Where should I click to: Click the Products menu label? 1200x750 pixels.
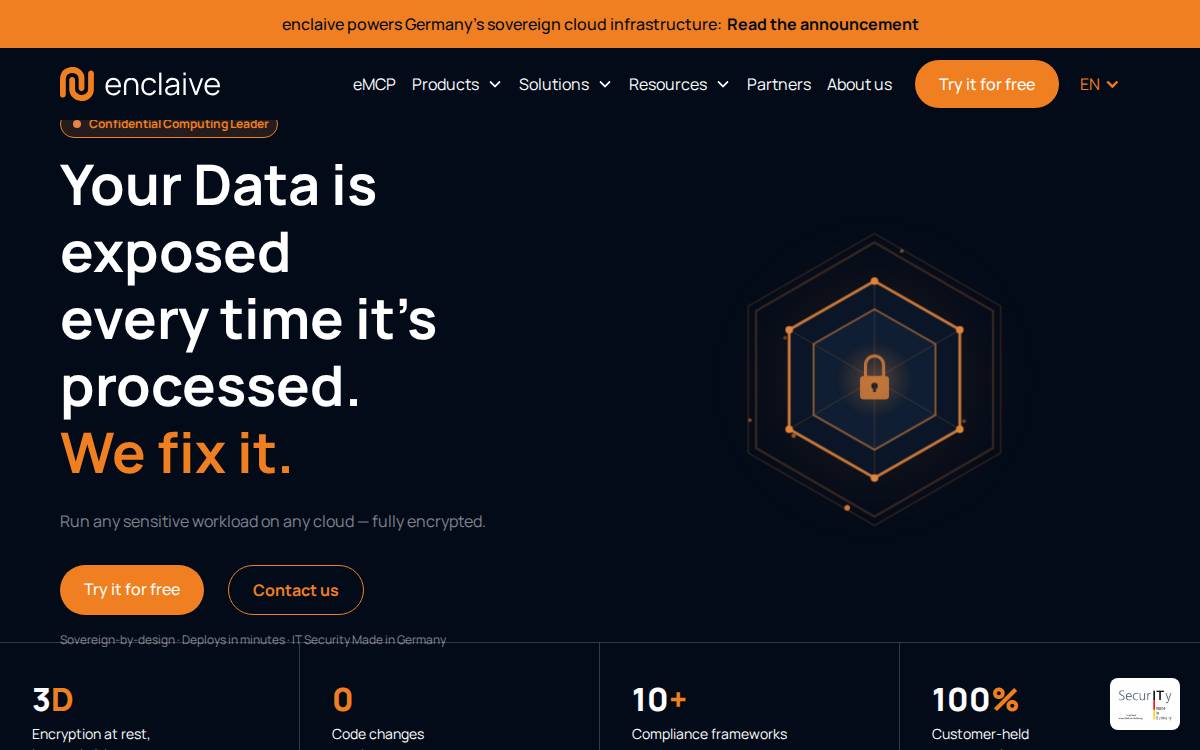(x=445, y=84)
